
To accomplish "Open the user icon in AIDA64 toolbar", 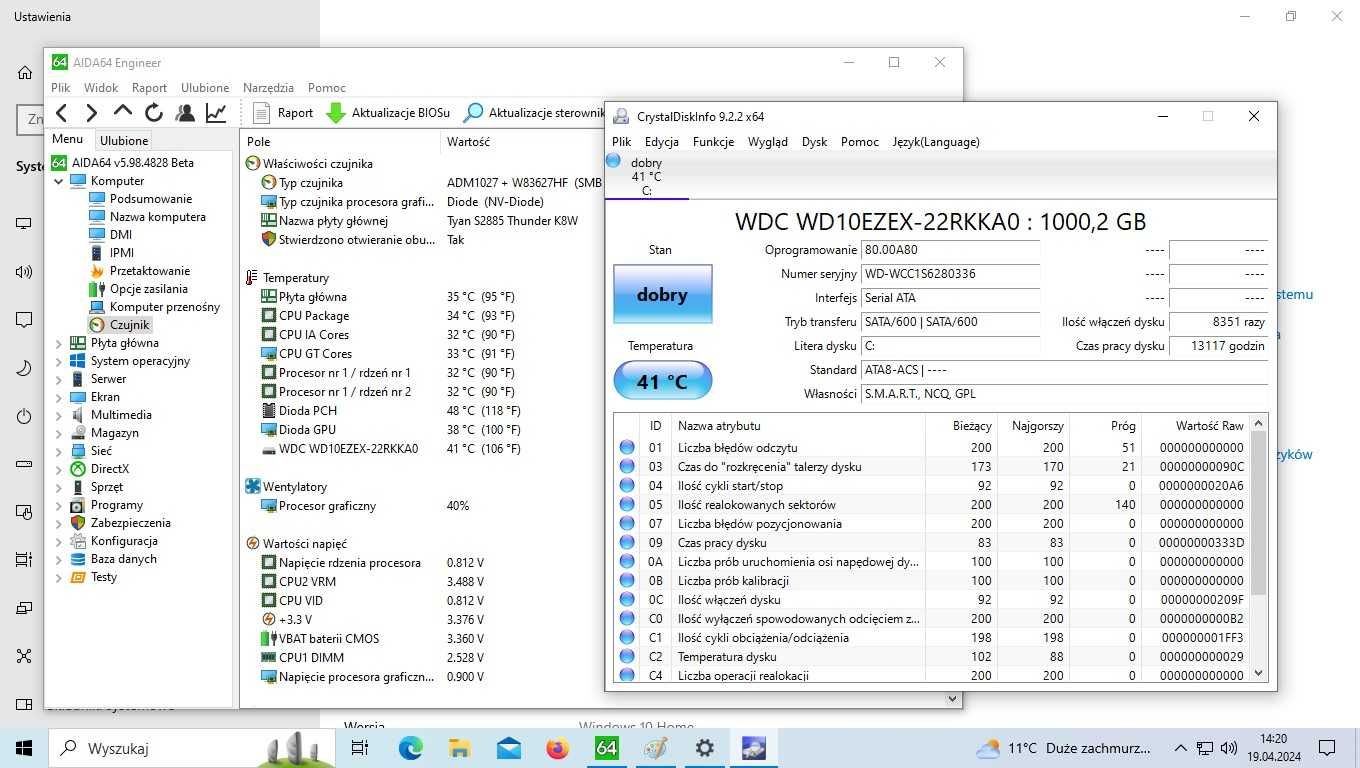I will tap(185, 113).
